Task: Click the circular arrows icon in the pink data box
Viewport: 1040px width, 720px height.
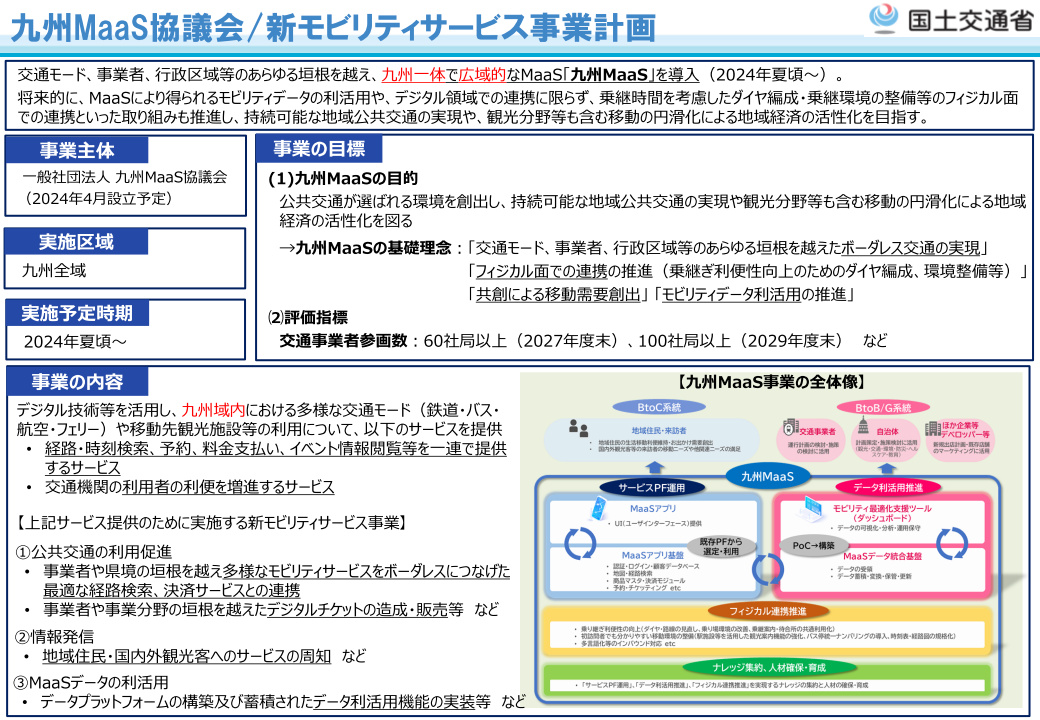Action: click(x=952, y=543)
